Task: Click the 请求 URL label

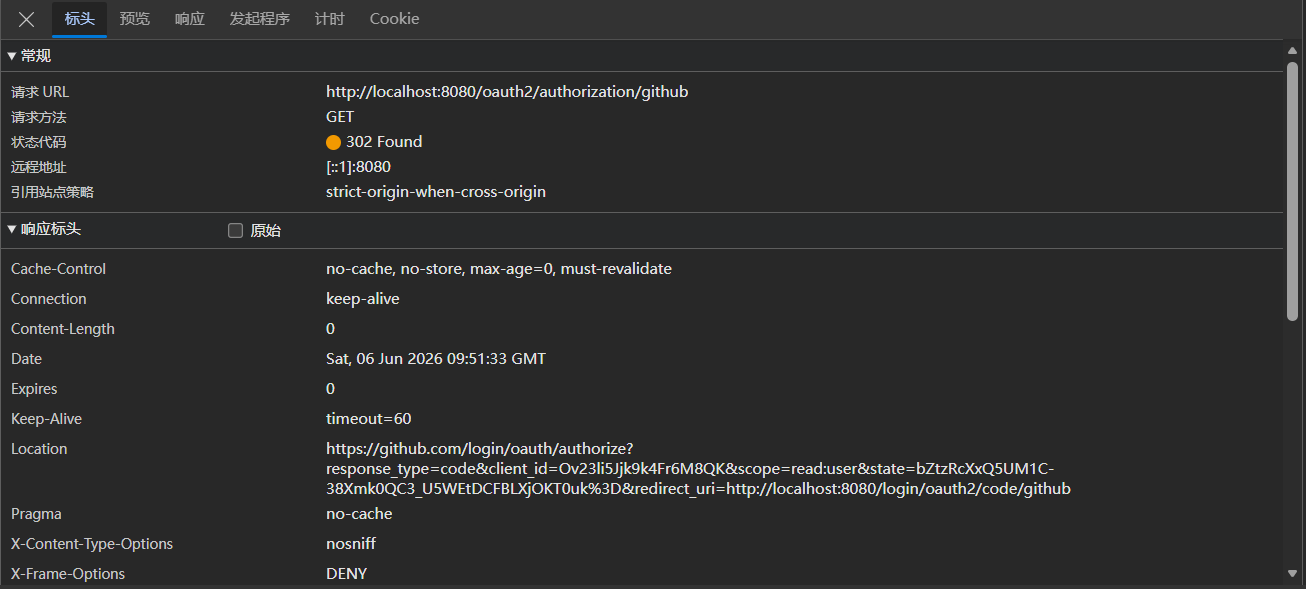Action: click(x=40, y=92)
